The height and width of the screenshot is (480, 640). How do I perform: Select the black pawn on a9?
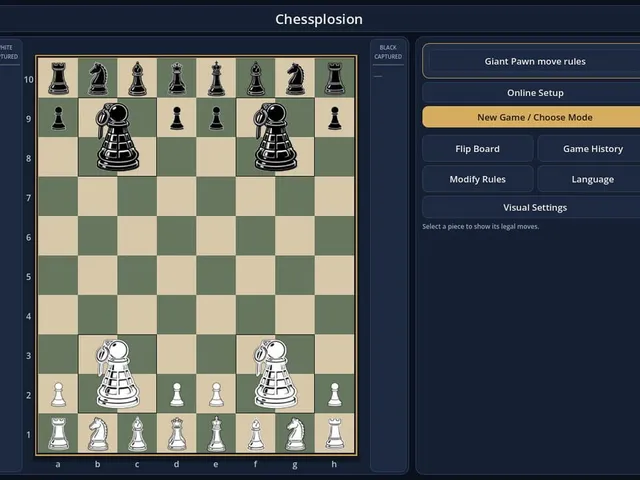(x=58, y=118)
